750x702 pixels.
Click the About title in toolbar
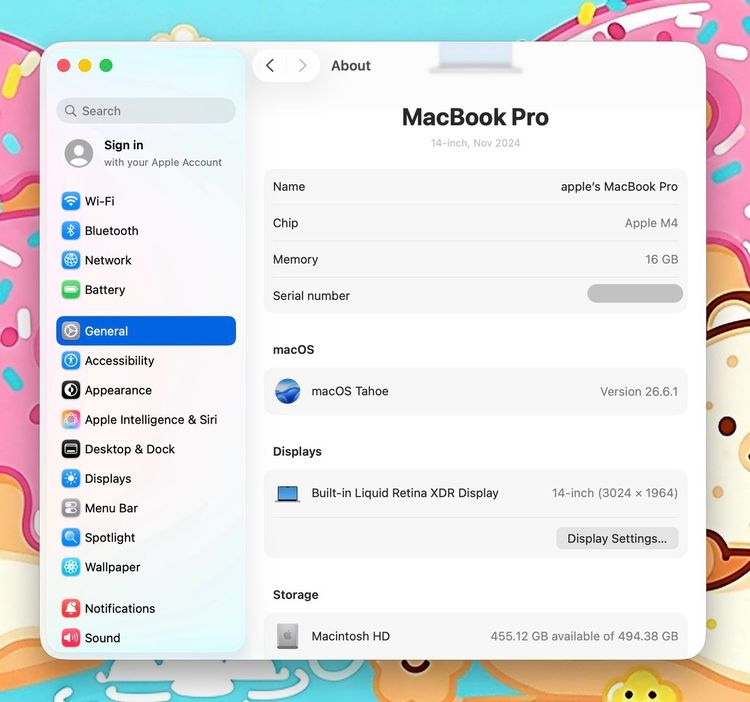coord(351,66)
